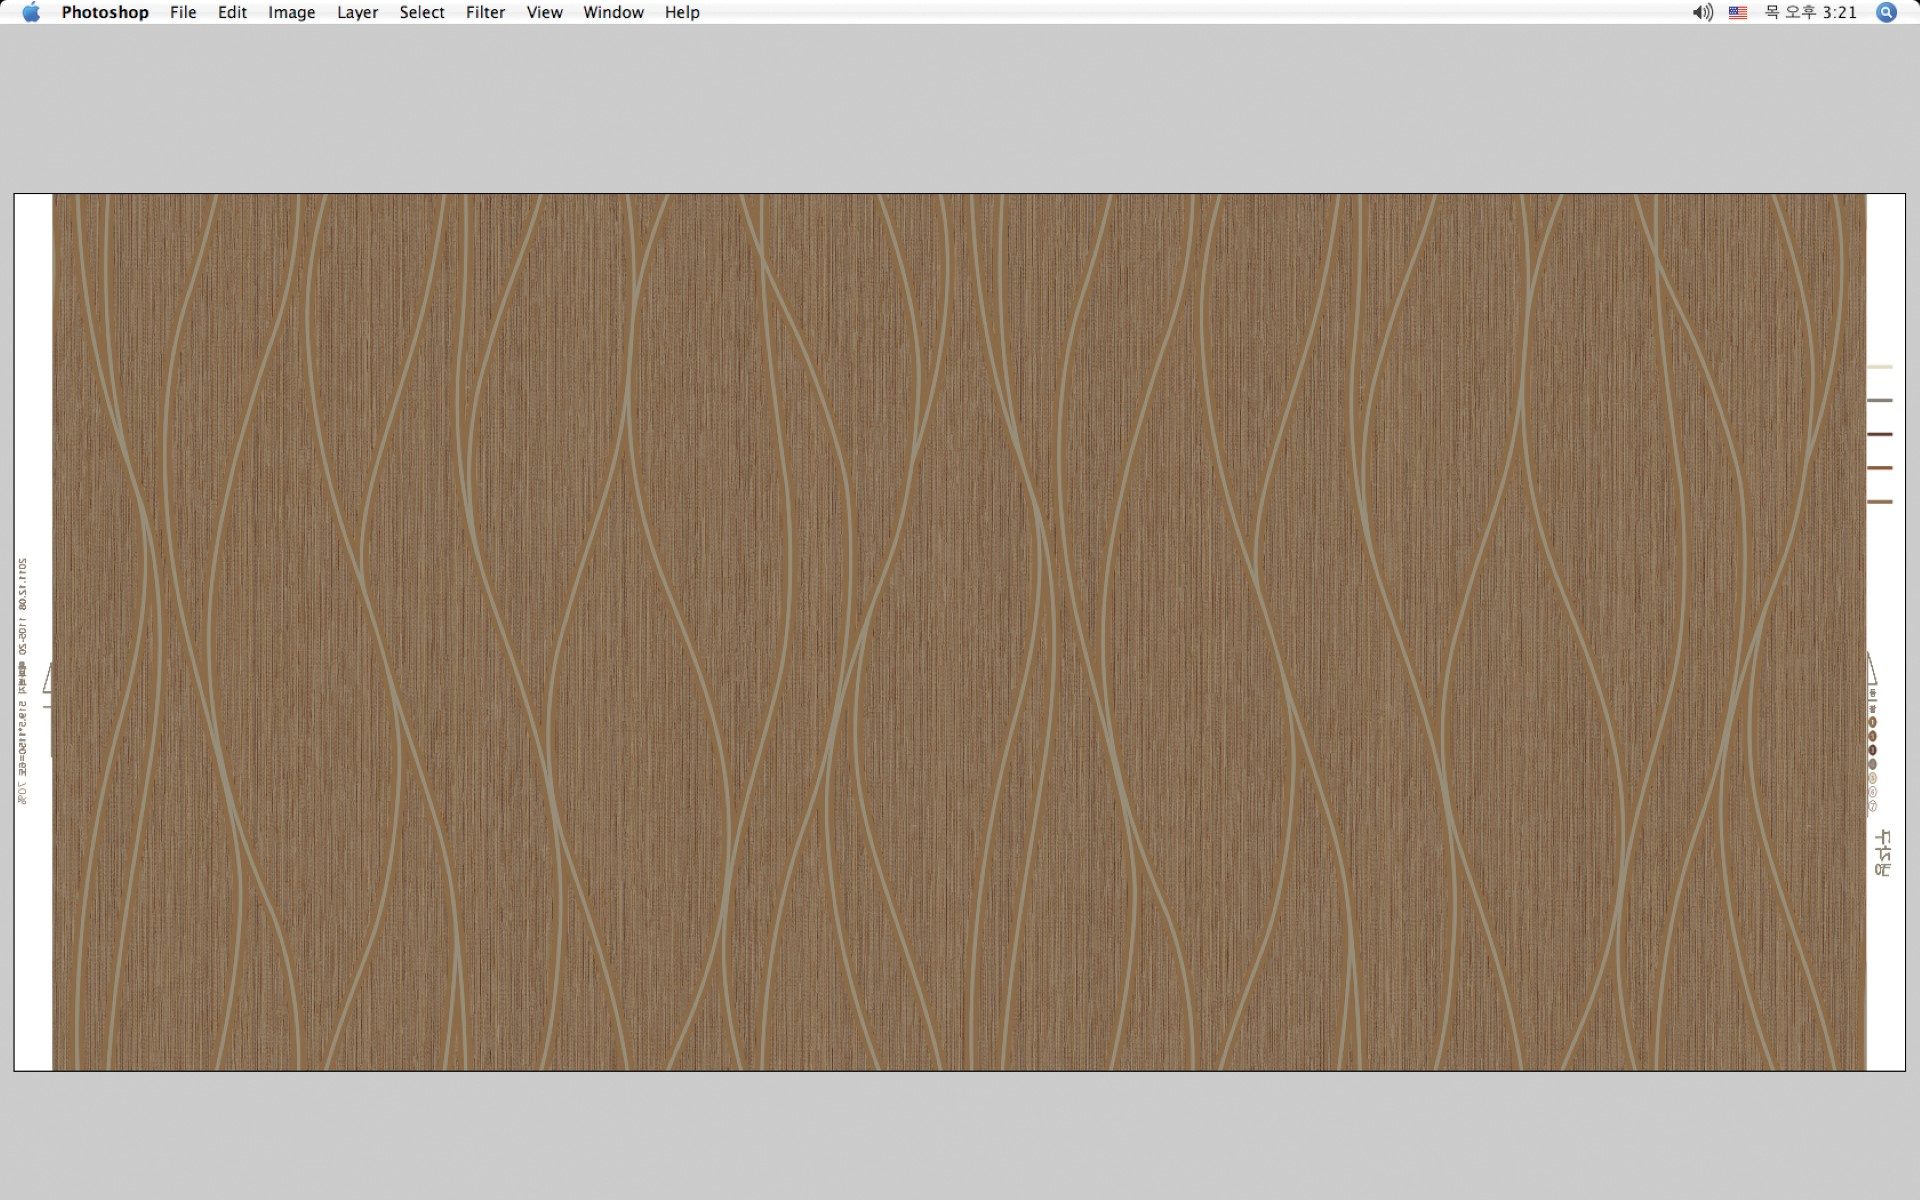Open the Window menu
1920x1200 pixels.
(613, 12)
